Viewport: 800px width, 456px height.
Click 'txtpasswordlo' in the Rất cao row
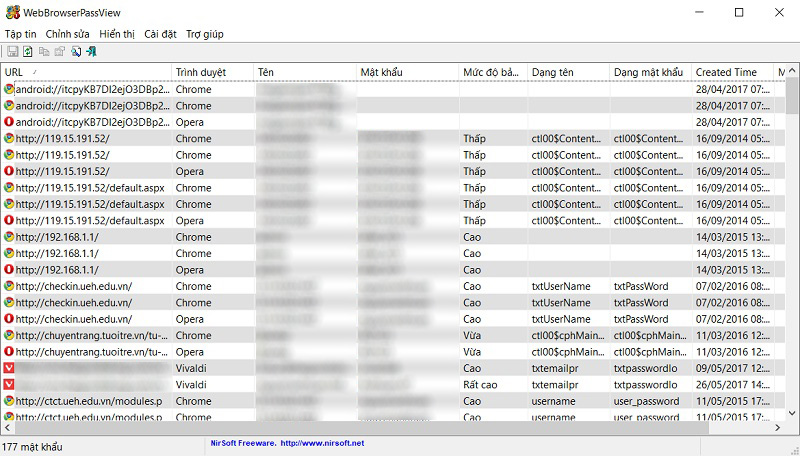[645, 385]
